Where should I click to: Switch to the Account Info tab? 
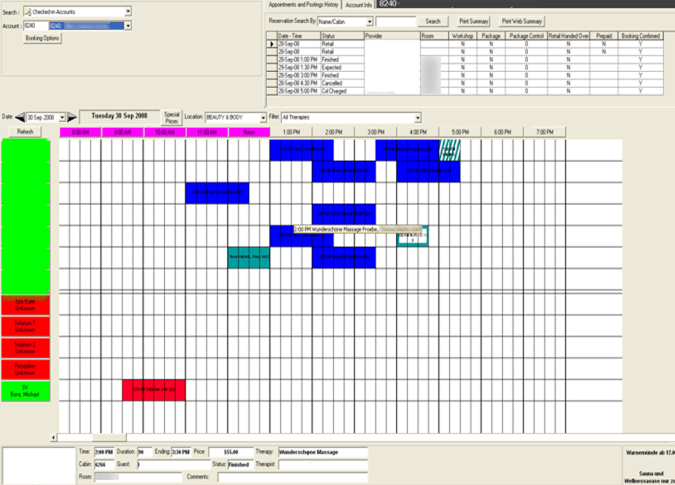(358, 5)
